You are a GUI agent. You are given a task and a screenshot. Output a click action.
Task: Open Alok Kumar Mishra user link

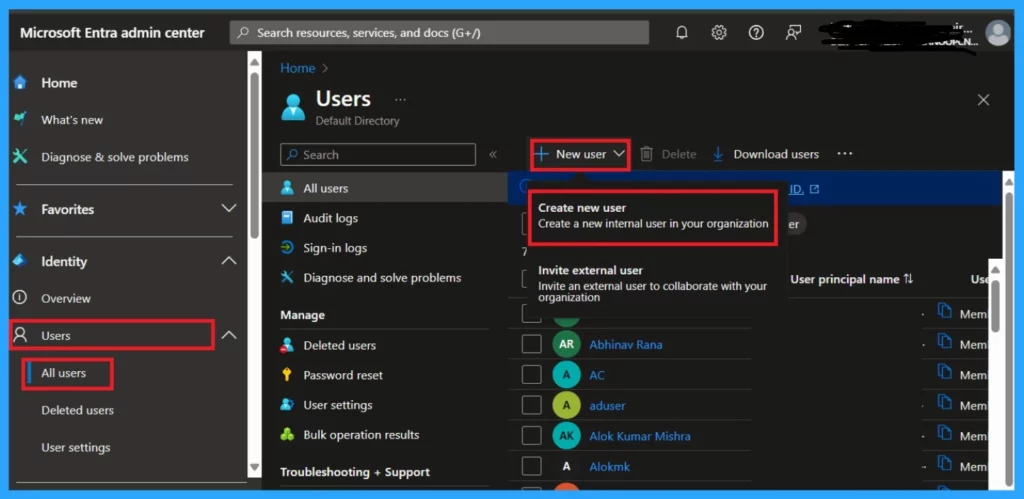point(639,436)
